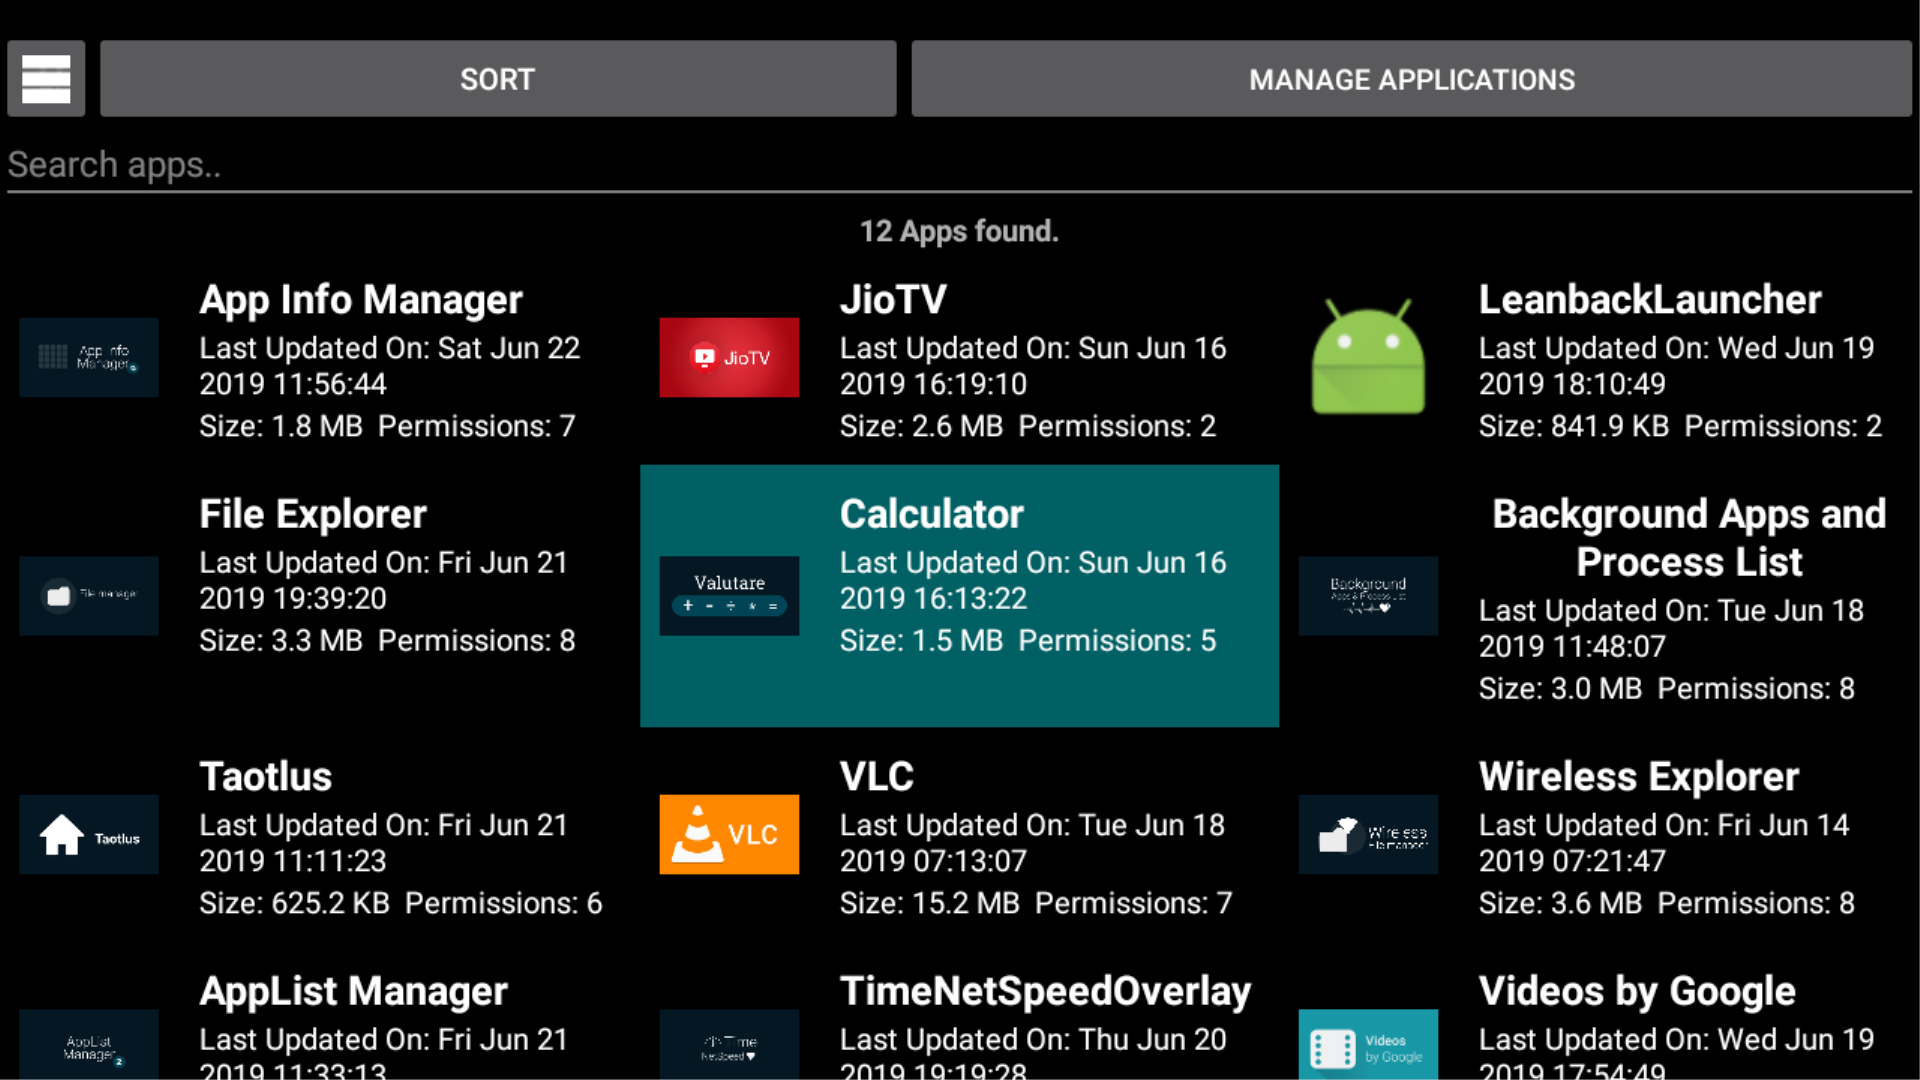The image size is (1920, 1080).
Task: Open the Videos by Google icon
Action: (1367, 1043)
